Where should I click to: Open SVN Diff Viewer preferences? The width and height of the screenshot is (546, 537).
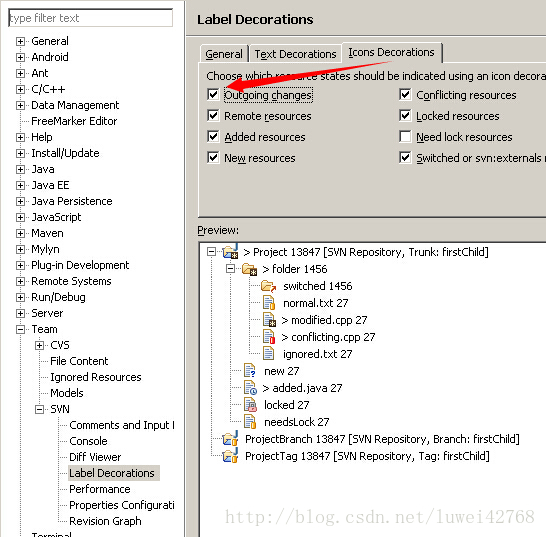(95, 457)
